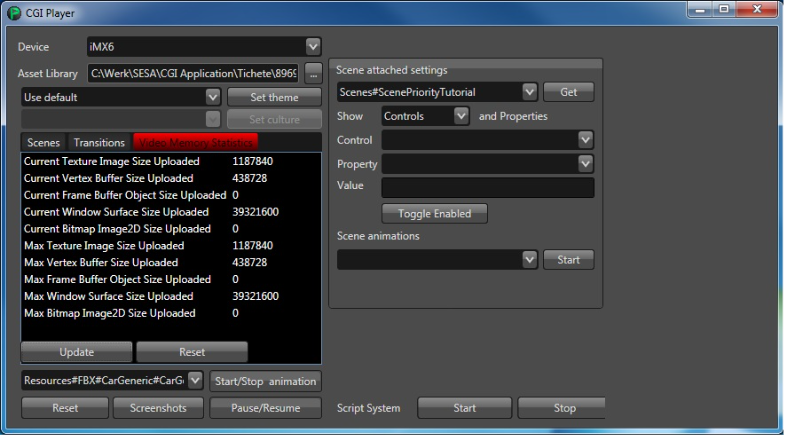Expand the Show Controls dropdown
This screenshot has width=785, height=436.
(461, 116)
